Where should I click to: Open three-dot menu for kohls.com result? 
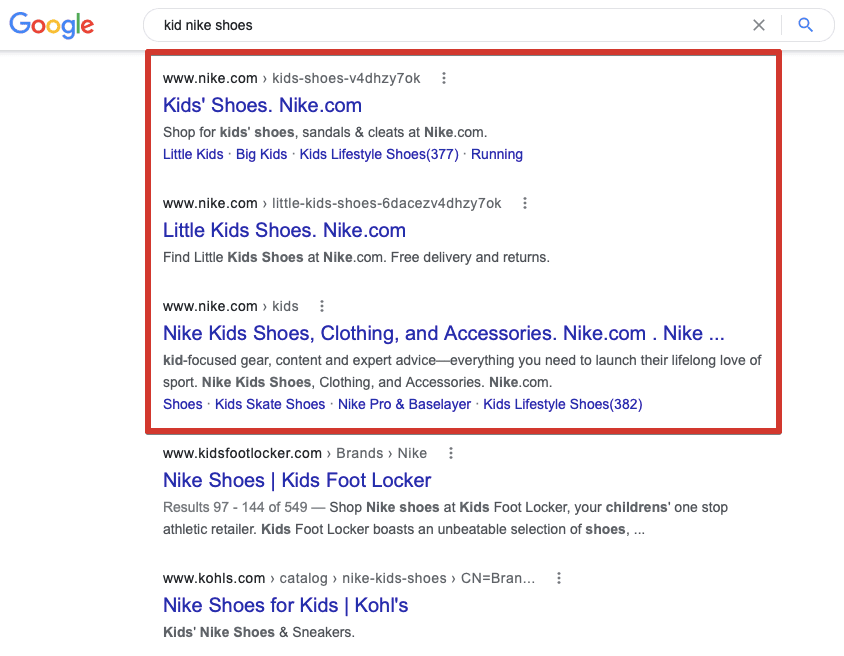(559, 578)
